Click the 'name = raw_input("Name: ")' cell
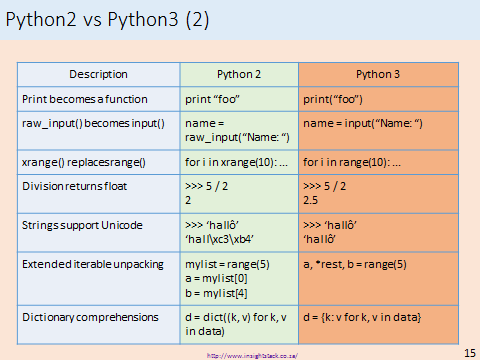Image resolution: width=480 pixels, height=360 pixels. pyautogui.click(x=239, y=131)
